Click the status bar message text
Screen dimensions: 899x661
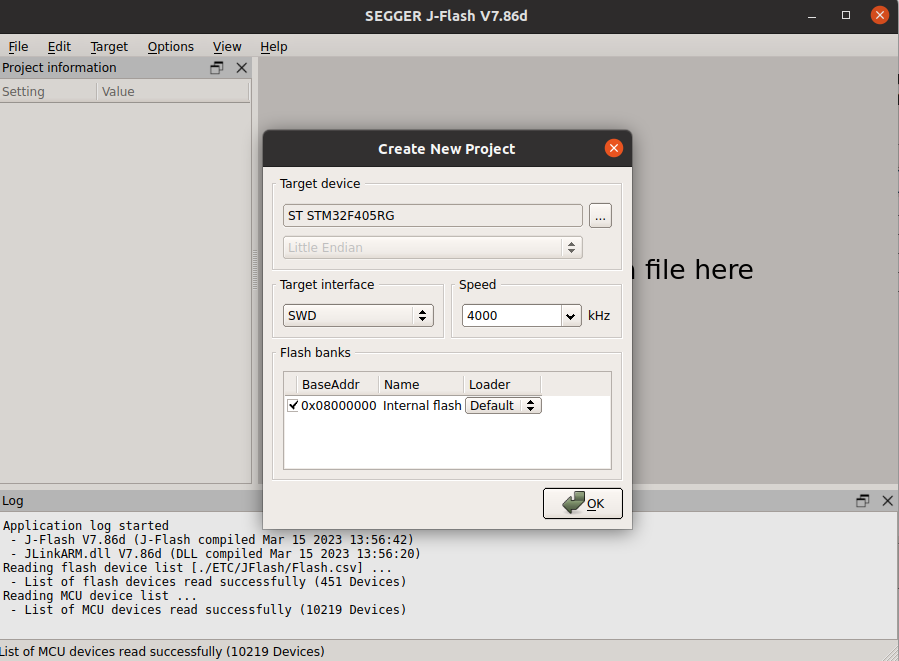pyautogui.click(x=162, y=652)
